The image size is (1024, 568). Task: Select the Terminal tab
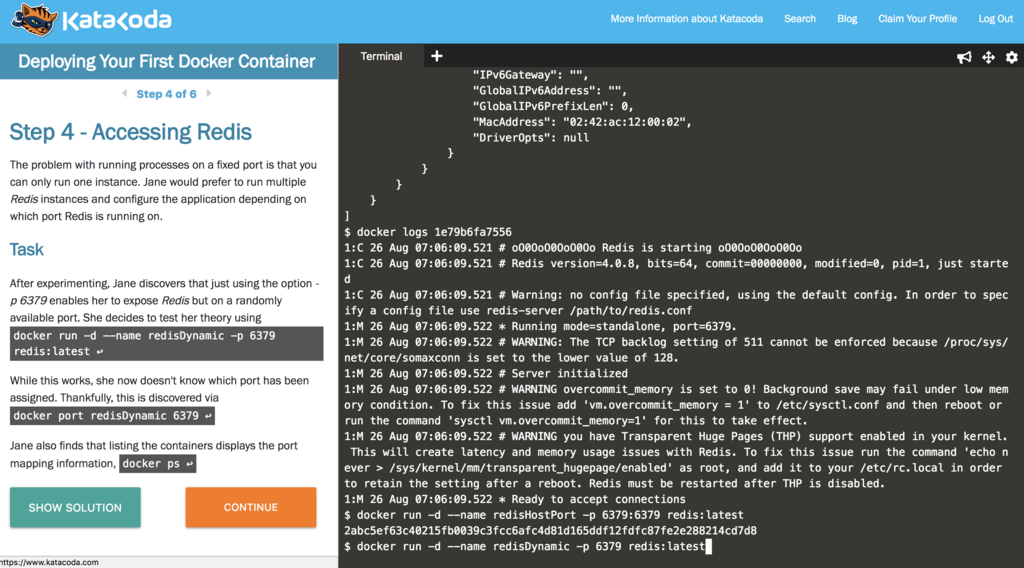pyautogui.click(x=381, y=56)
